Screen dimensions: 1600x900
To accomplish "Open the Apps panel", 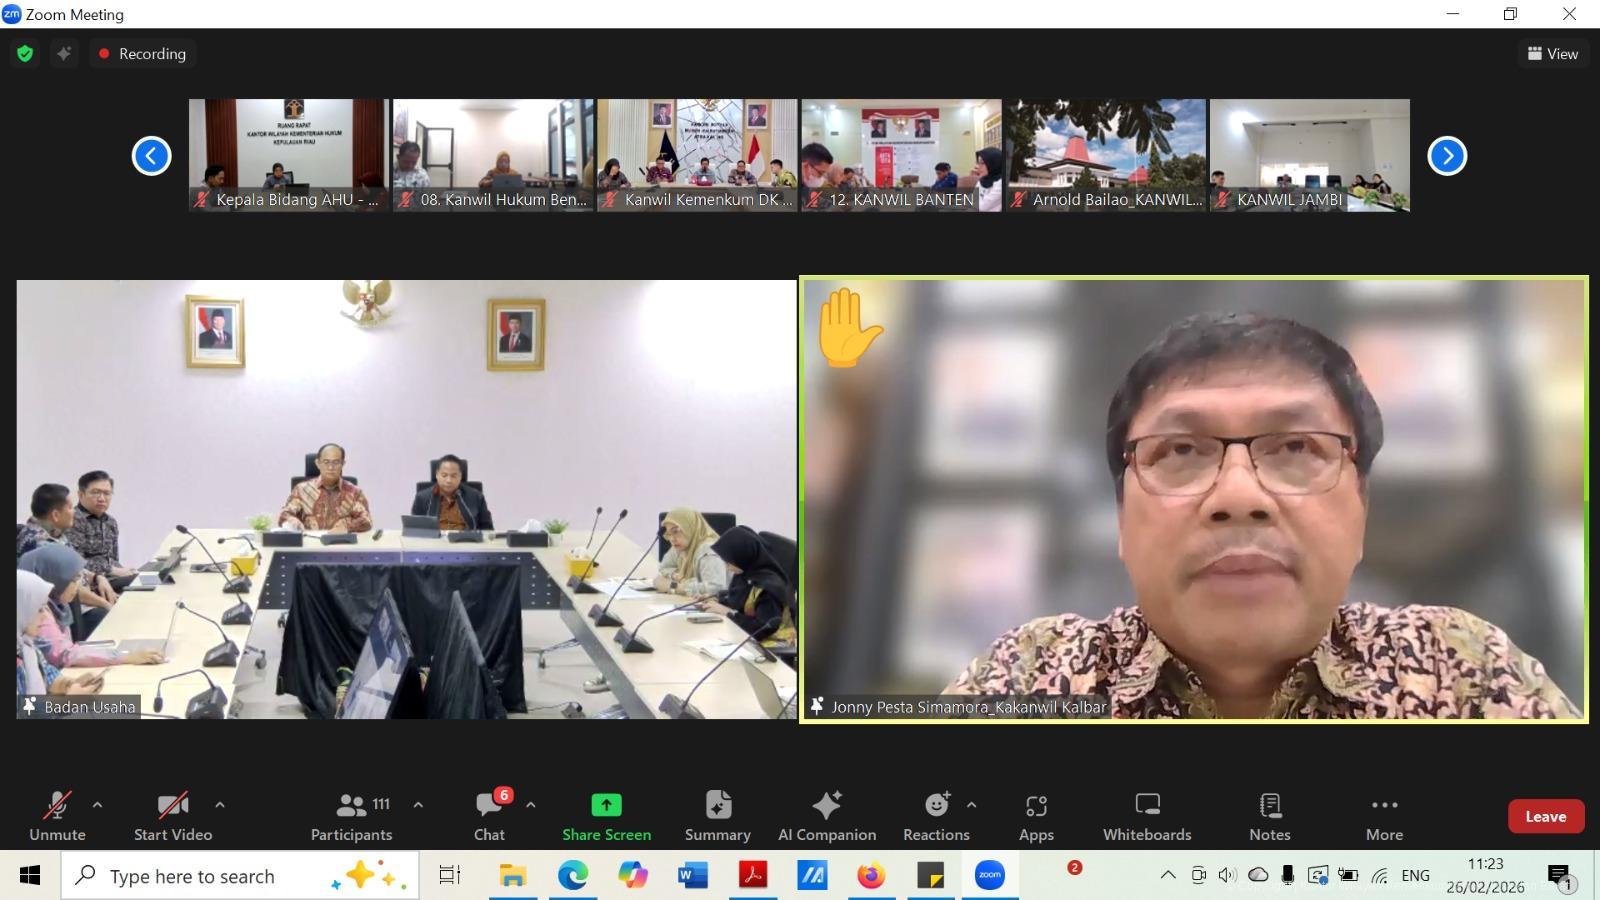I will tap(1036, 816).
